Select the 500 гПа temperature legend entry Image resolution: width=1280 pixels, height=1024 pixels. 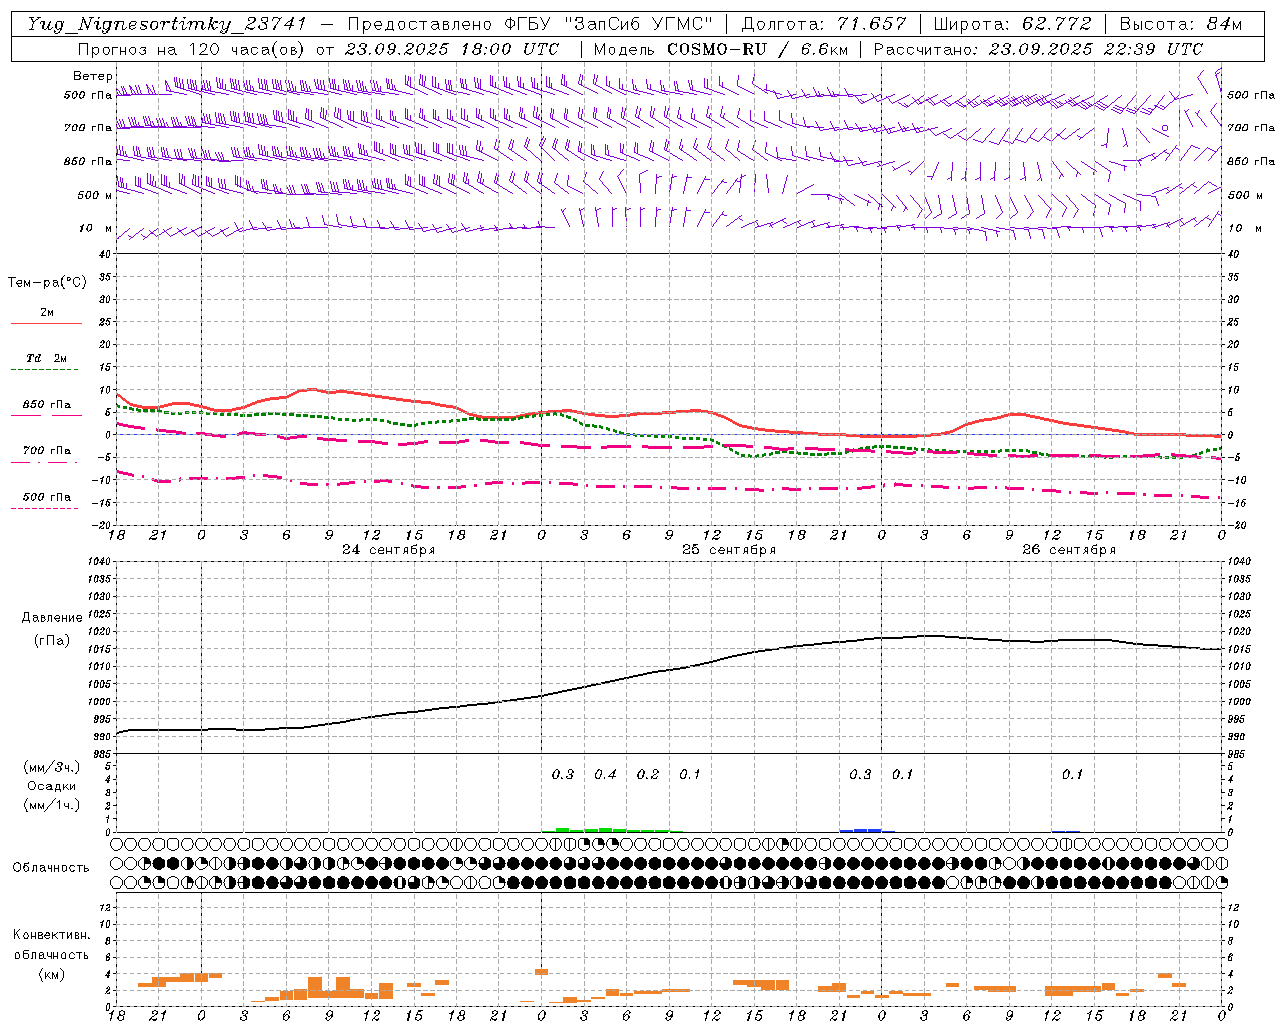47,497
